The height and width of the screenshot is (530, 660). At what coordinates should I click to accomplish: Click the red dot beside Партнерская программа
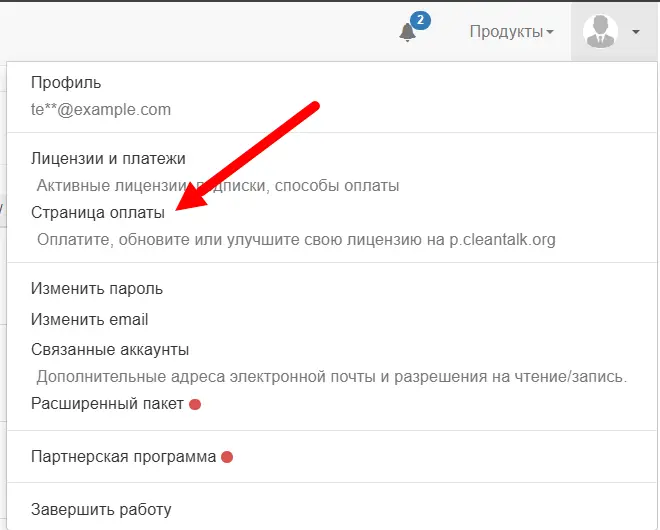227,457
